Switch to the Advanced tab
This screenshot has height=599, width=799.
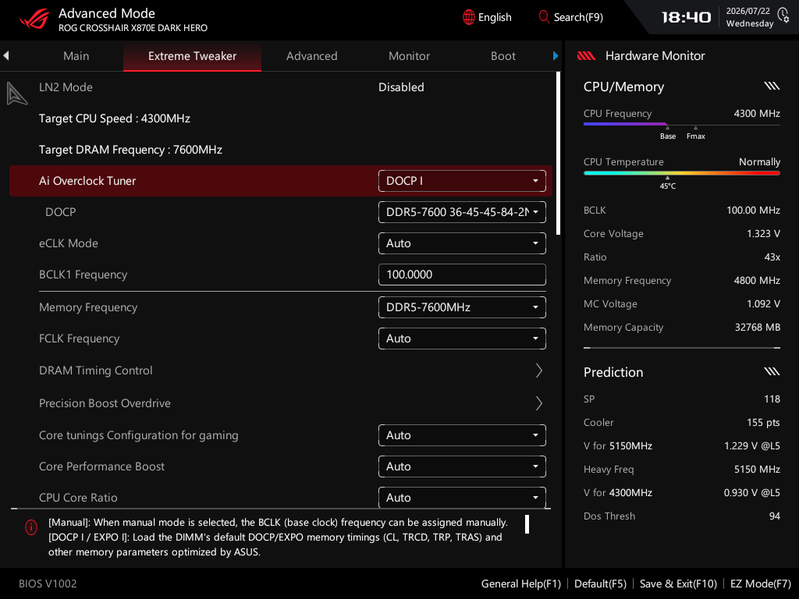click(x=311, y=56)
